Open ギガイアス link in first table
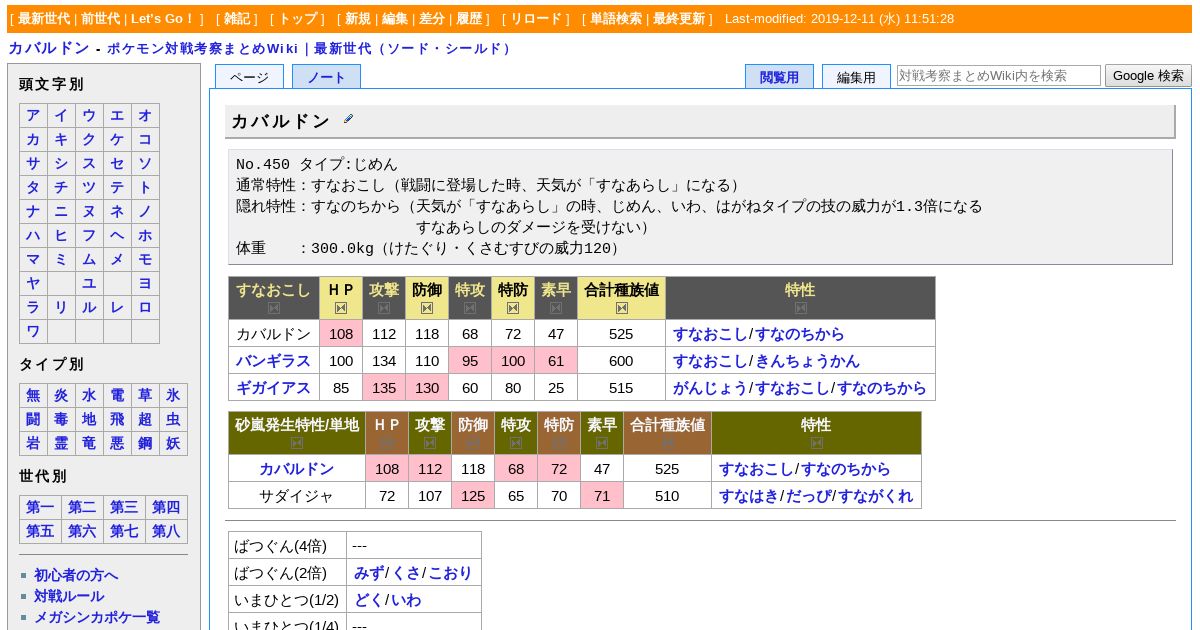The height and width of the screenshot is (630, 1200). [x=273, y=388]
